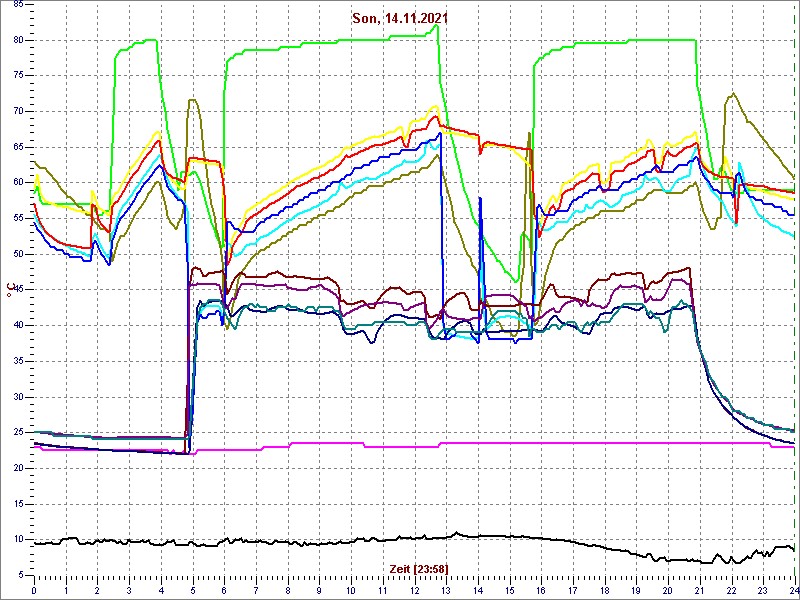Click the '°C' unit label on the vertical axis
The height and width of the screenshot is (600, 800).
(x=9, y=289)
